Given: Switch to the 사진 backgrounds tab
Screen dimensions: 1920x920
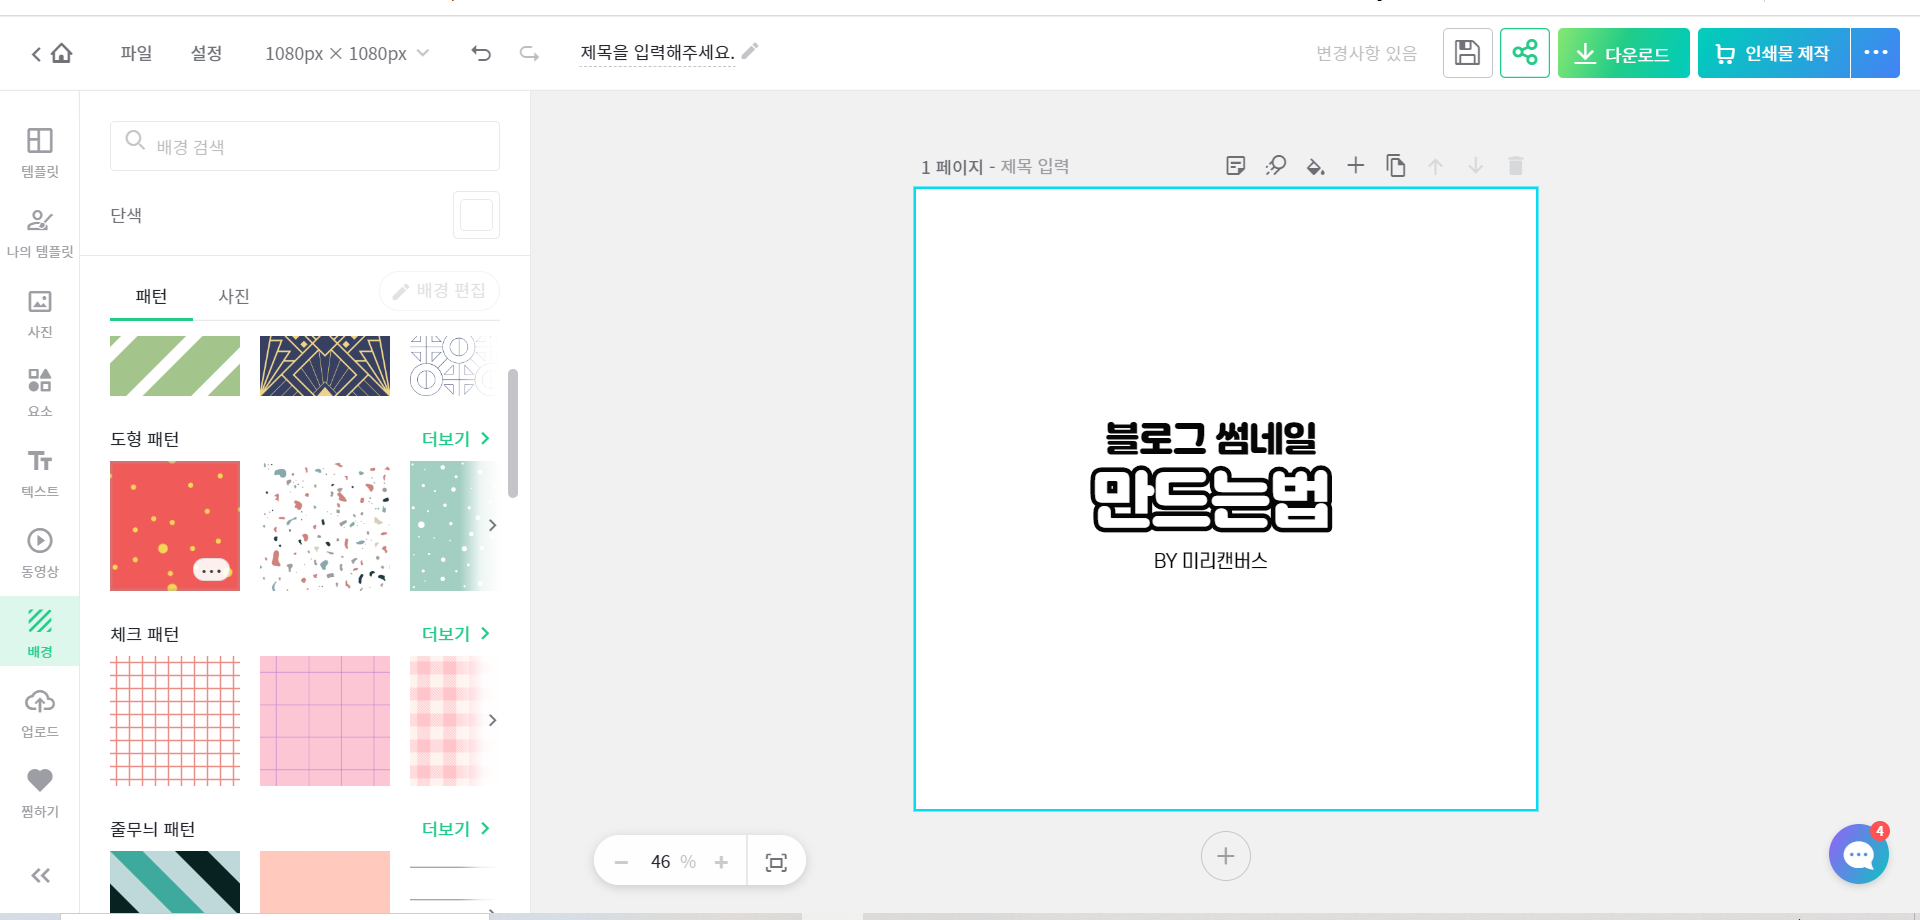Looking at the screenshot, I should click(234, 296).
